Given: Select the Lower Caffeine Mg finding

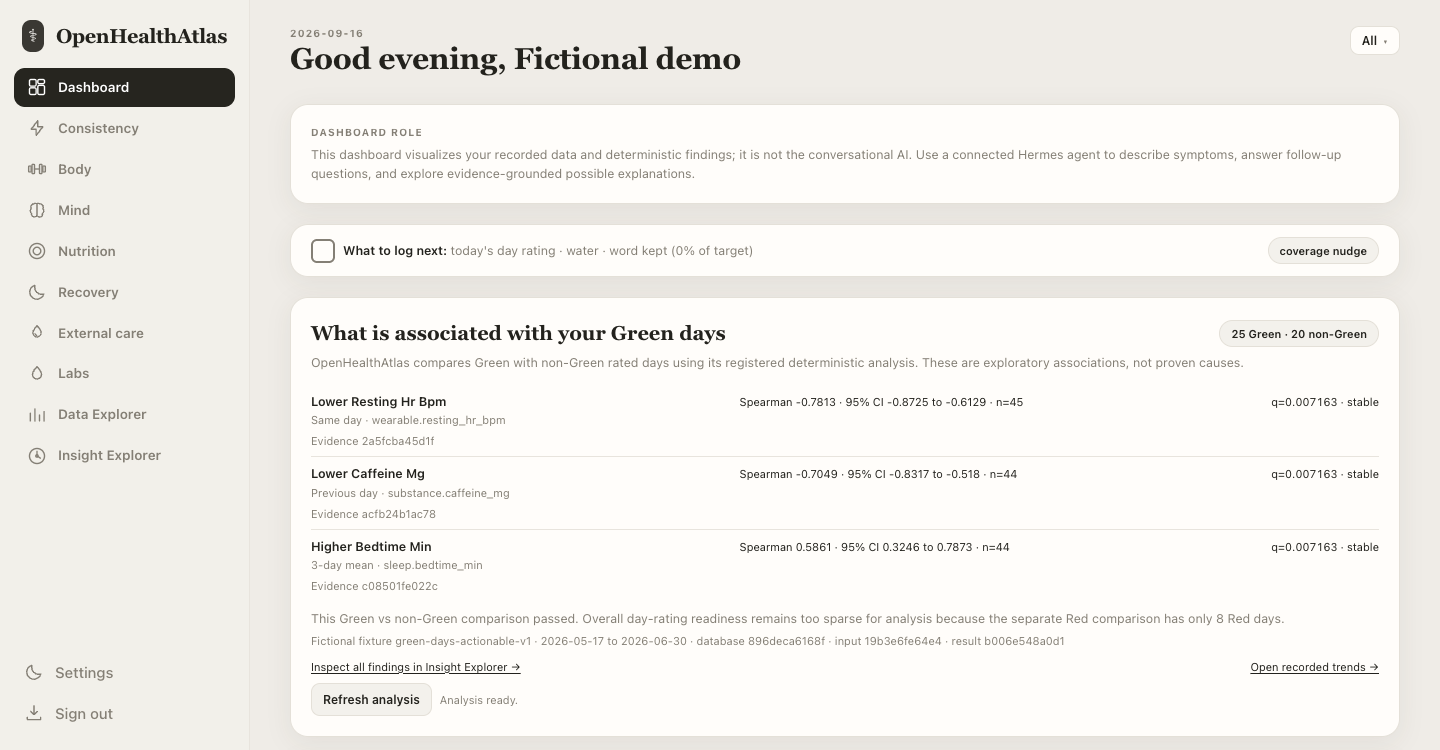Looking at the screenshot, I should coord(845,493).
